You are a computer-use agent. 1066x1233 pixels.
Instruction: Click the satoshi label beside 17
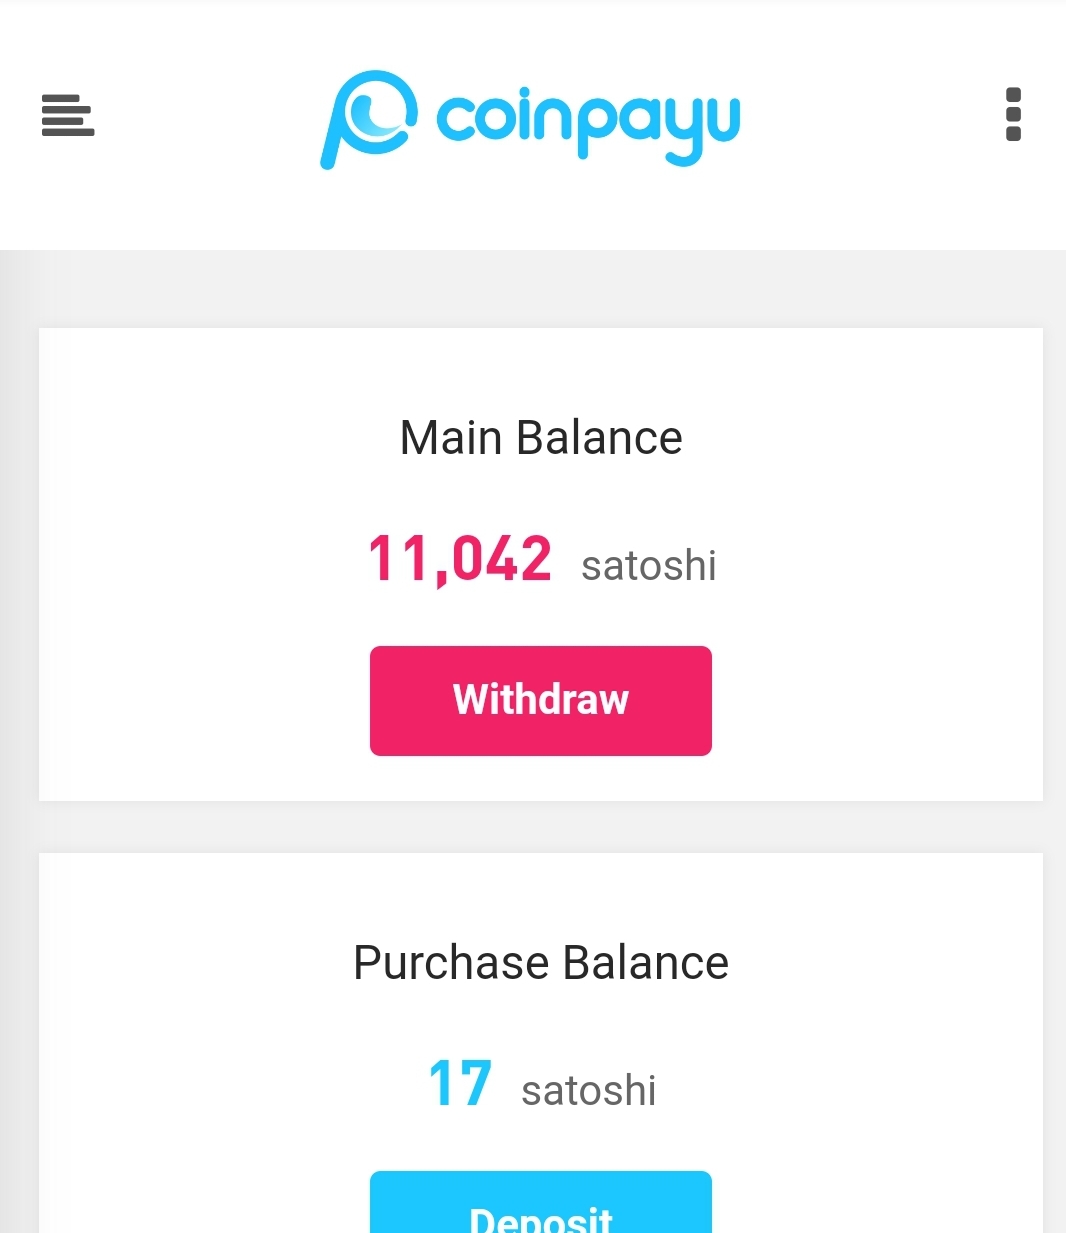click(589, 1091)
